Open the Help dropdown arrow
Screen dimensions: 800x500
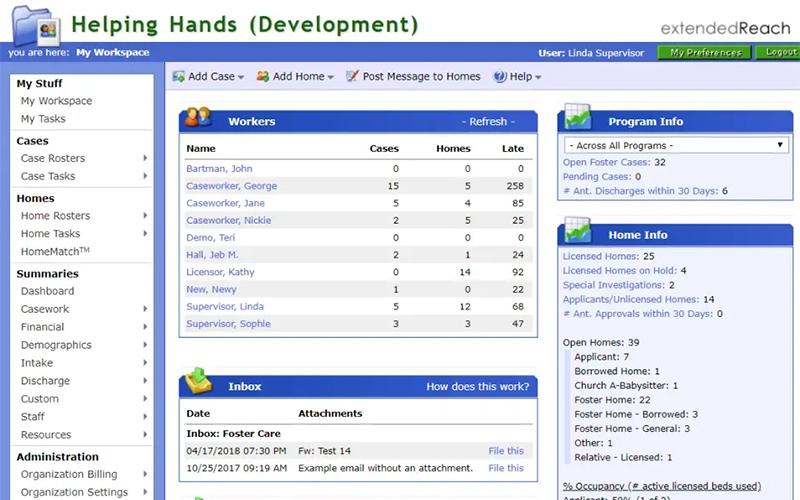point(538,78)
